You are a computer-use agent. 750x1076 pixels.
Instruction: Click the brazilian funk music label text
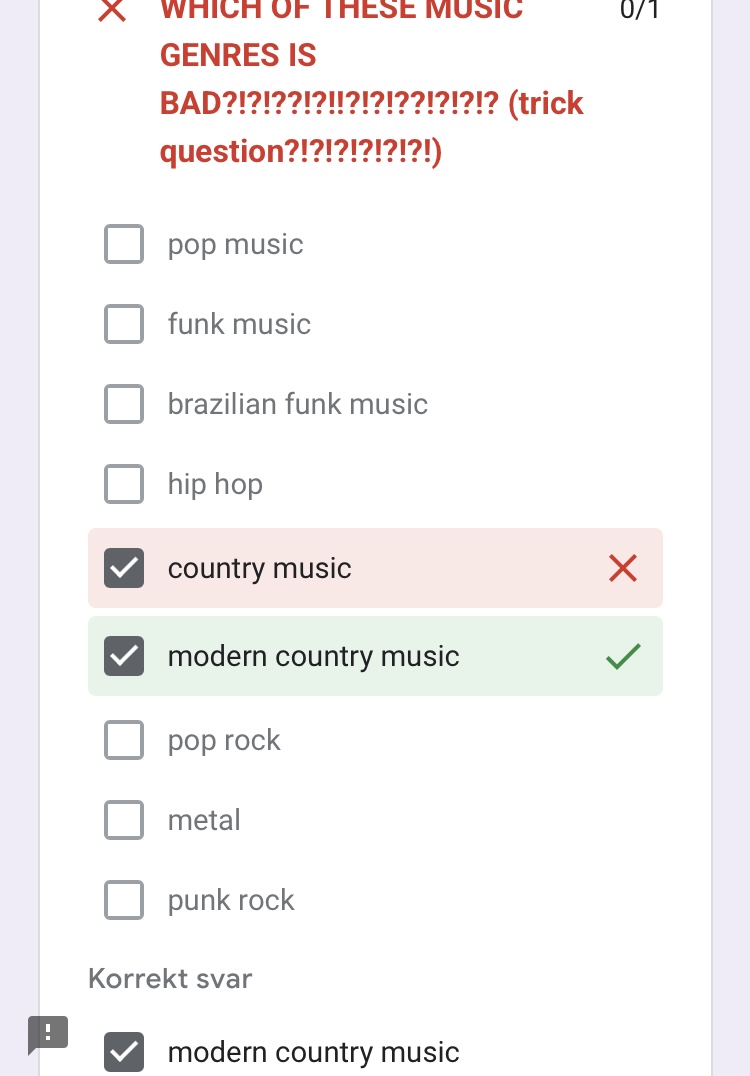[x=298, y=404]
